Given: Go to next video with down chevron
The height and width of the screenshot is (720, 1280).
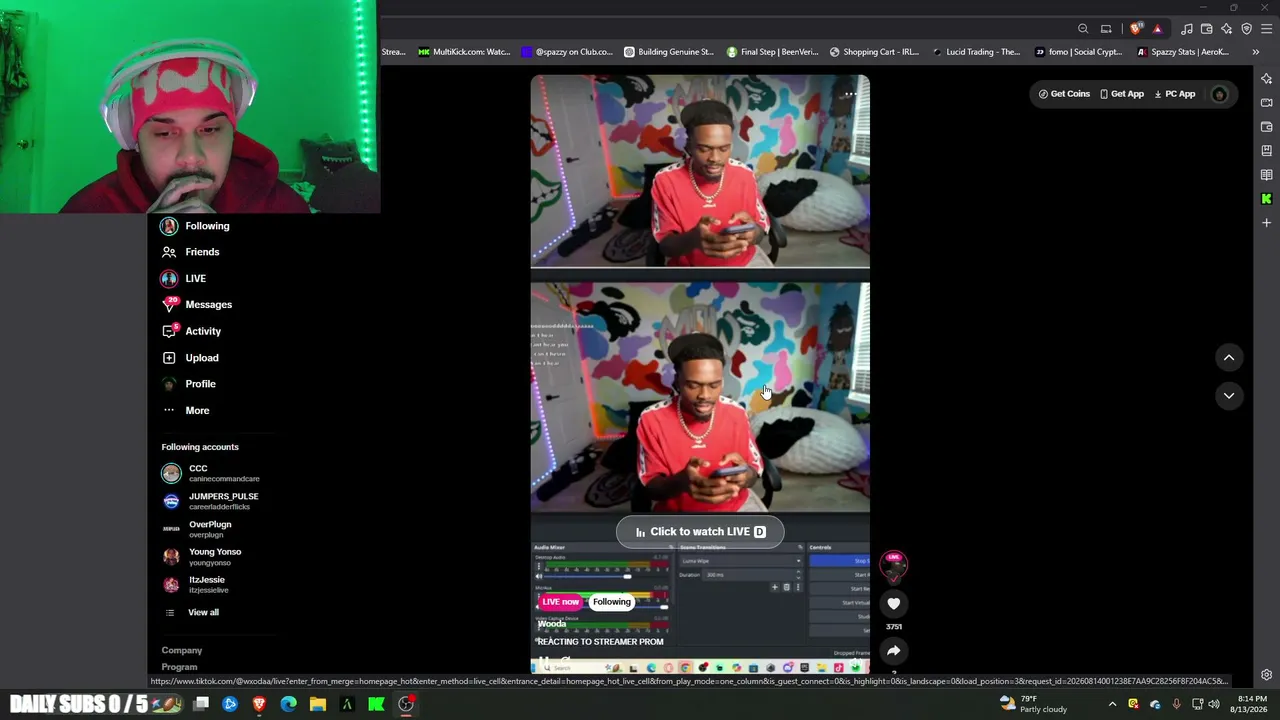Looking at the screenshot, I should (1229, 396).
